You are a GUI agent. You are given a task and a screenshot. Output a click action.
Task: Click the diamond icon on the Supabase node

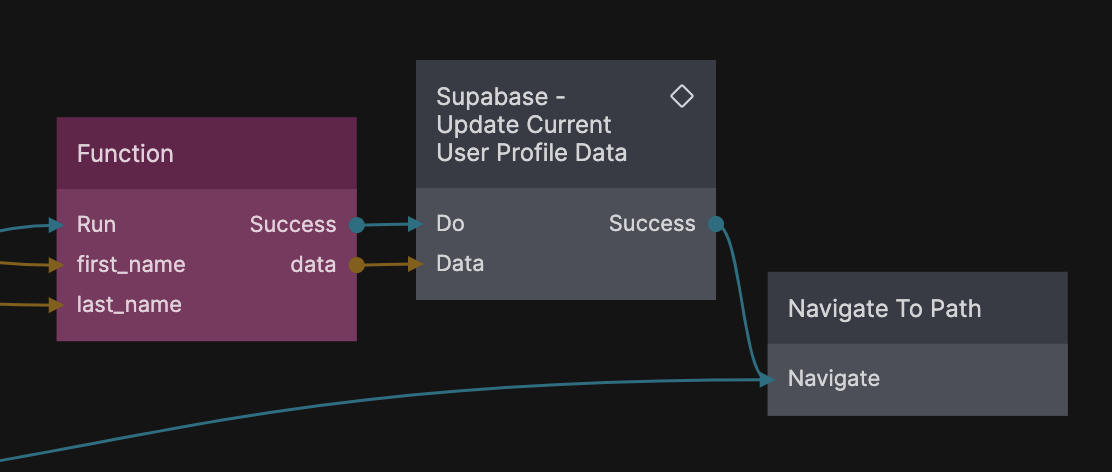coord(682,96)
